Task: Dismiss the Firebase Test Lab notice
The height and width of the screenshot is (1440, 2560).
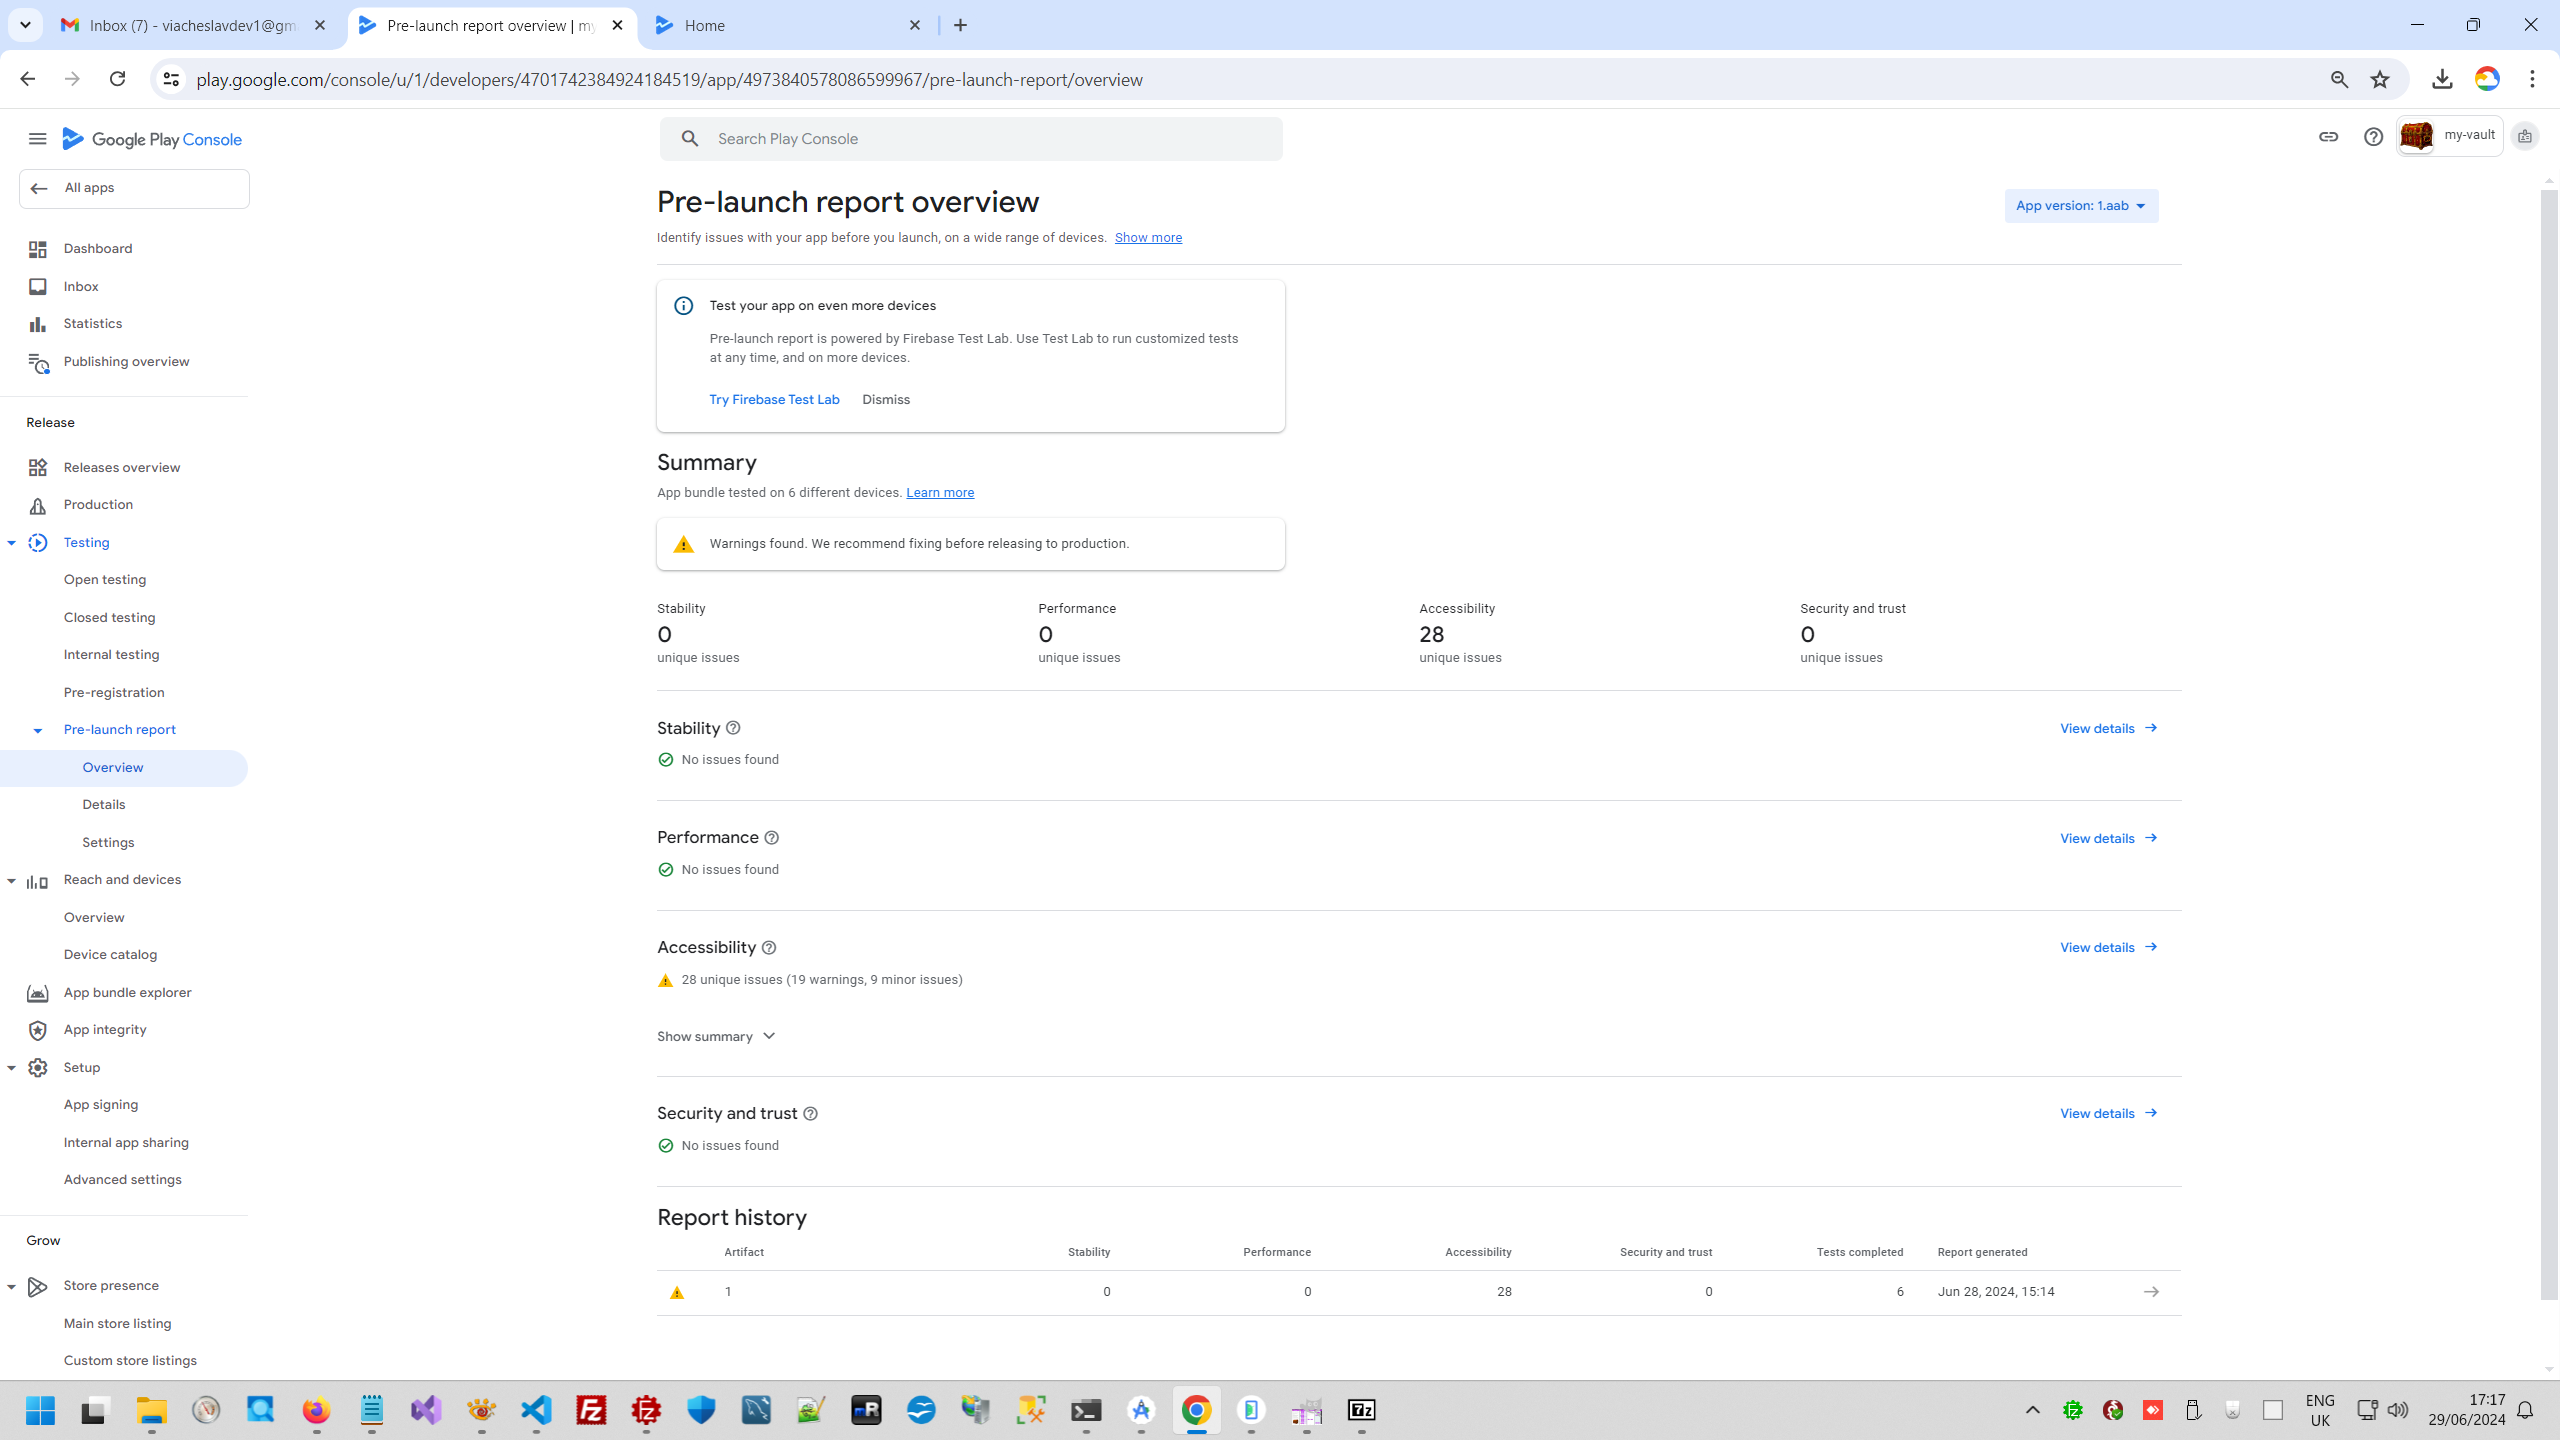Action: (886, 399)
